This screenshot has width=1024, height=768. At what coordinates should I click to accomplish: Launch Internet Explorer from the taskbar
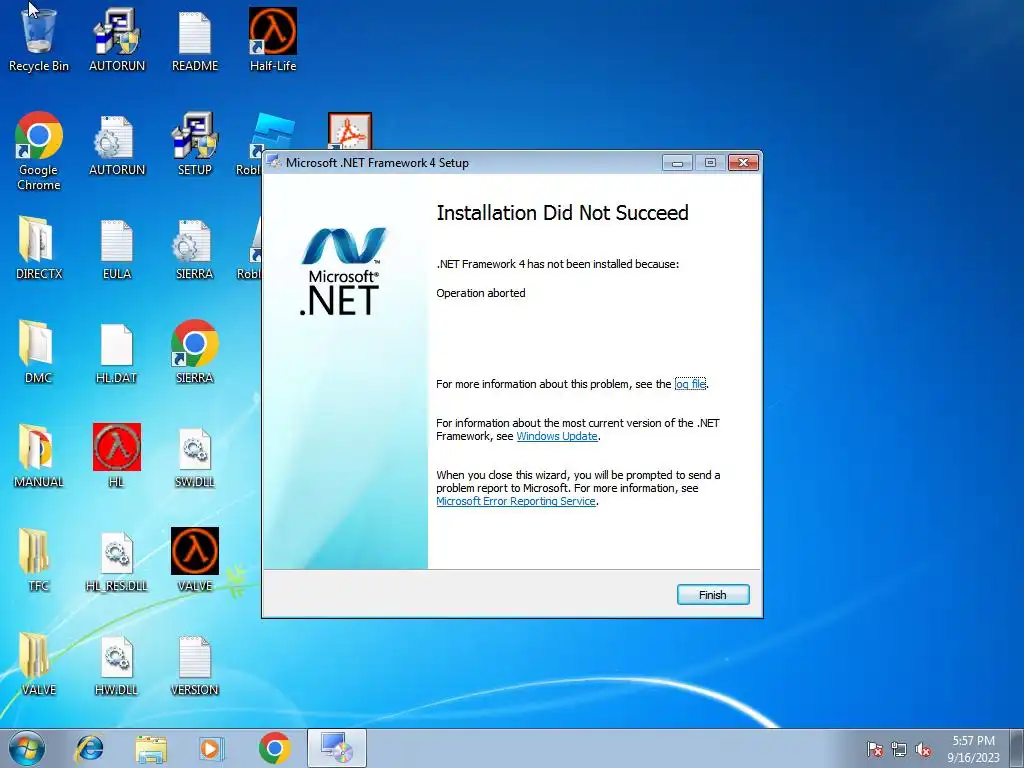pyautogui.click(x=89, y=748)
